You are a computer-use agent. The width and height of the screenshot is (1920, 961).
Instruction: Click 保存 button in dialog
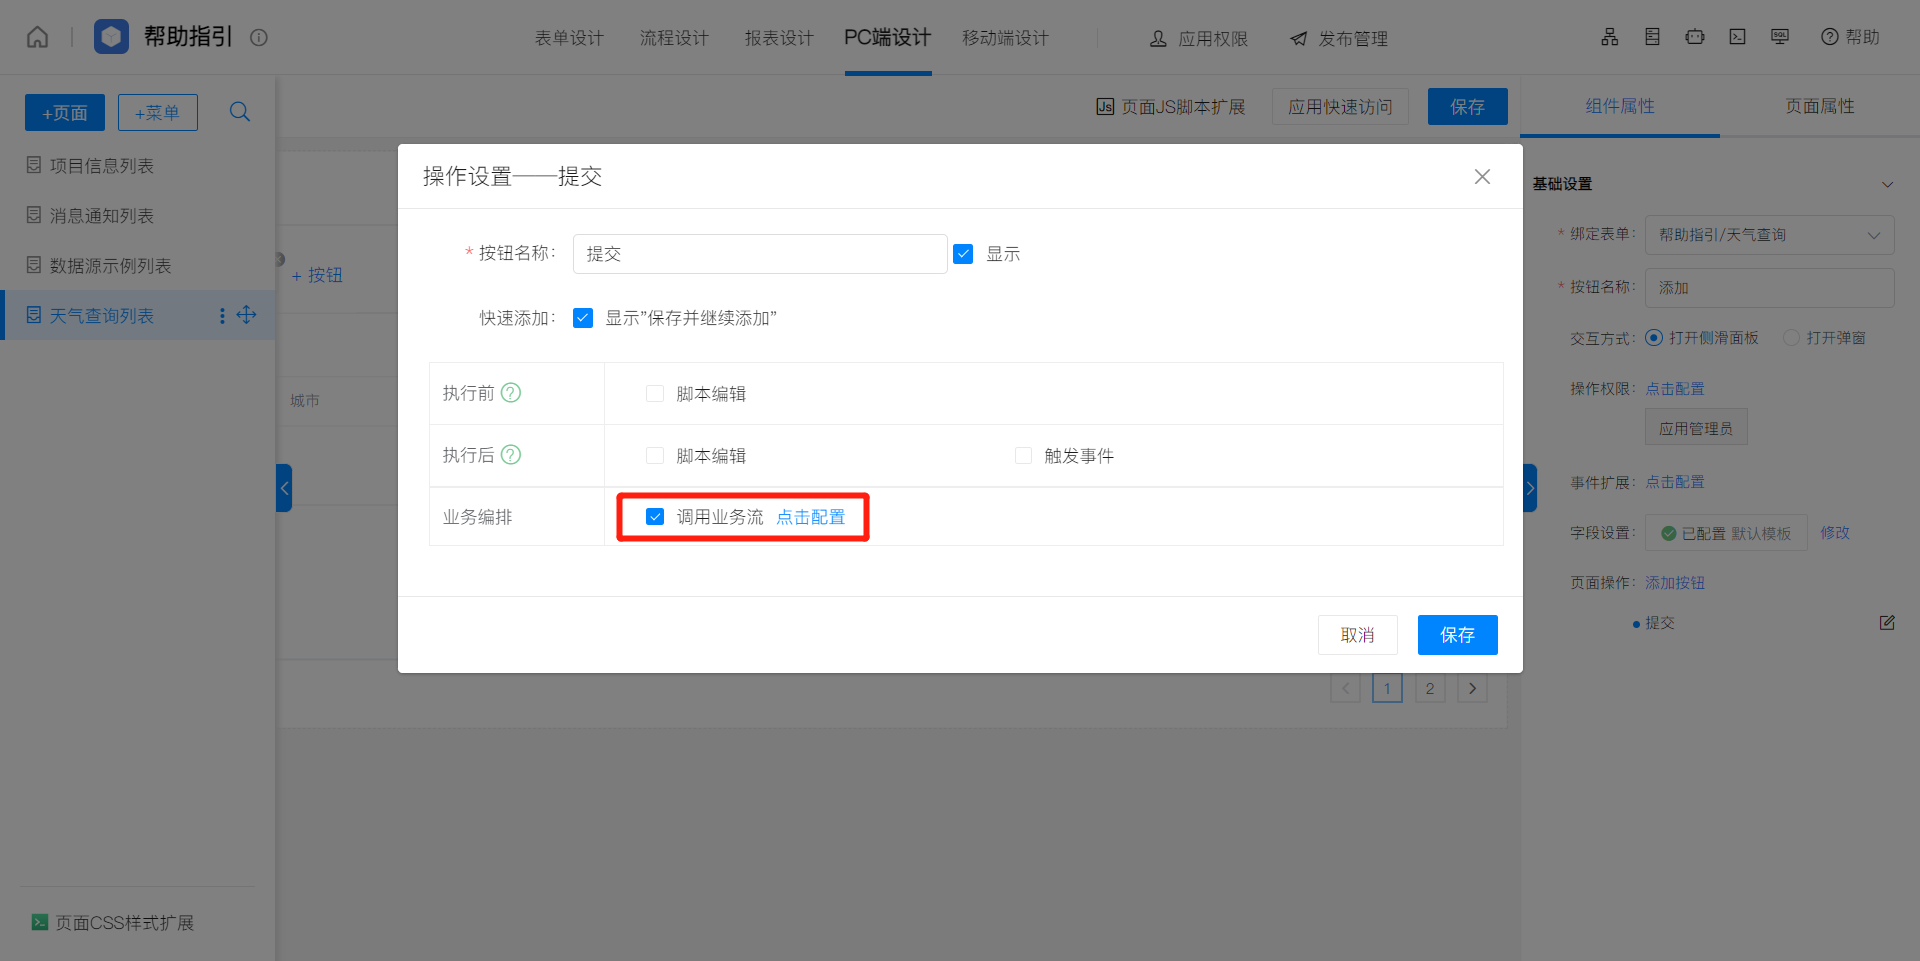(x=1457, y=635)
